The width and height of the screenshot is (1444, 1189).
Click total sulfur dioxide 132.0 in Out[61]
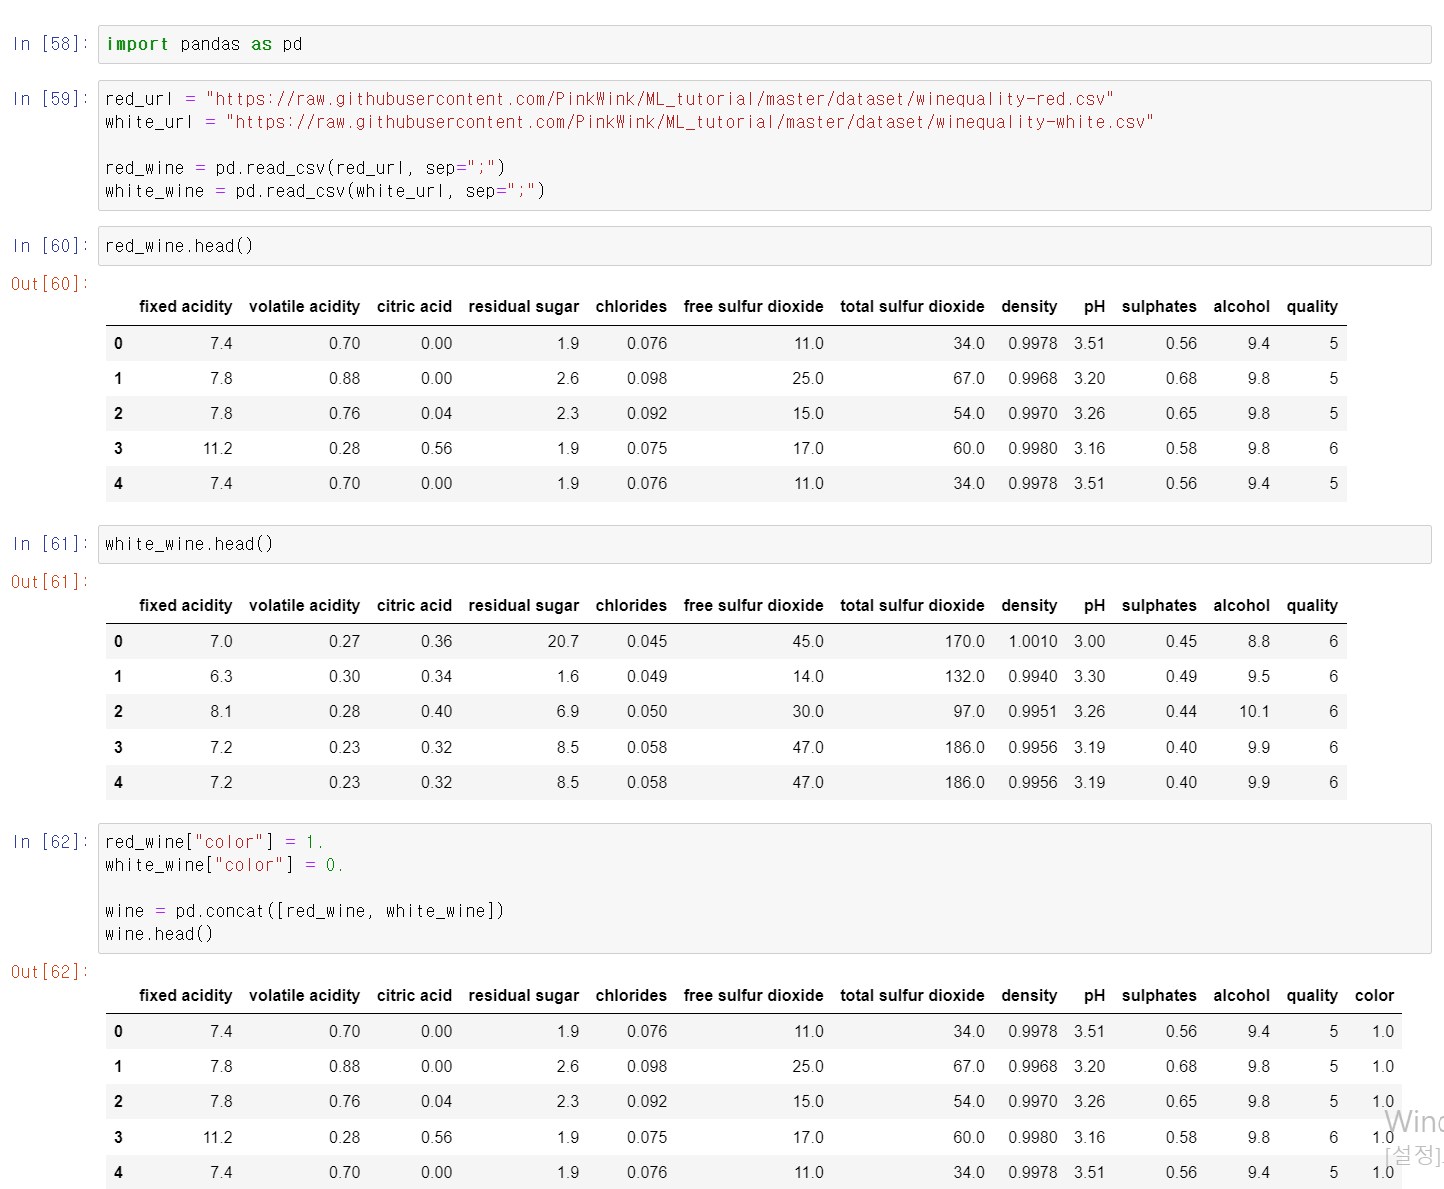(x=965, y=676)
